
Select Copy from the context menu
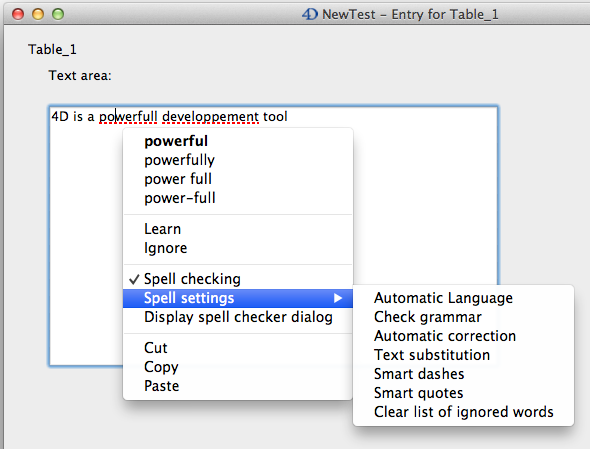(238, 367)
